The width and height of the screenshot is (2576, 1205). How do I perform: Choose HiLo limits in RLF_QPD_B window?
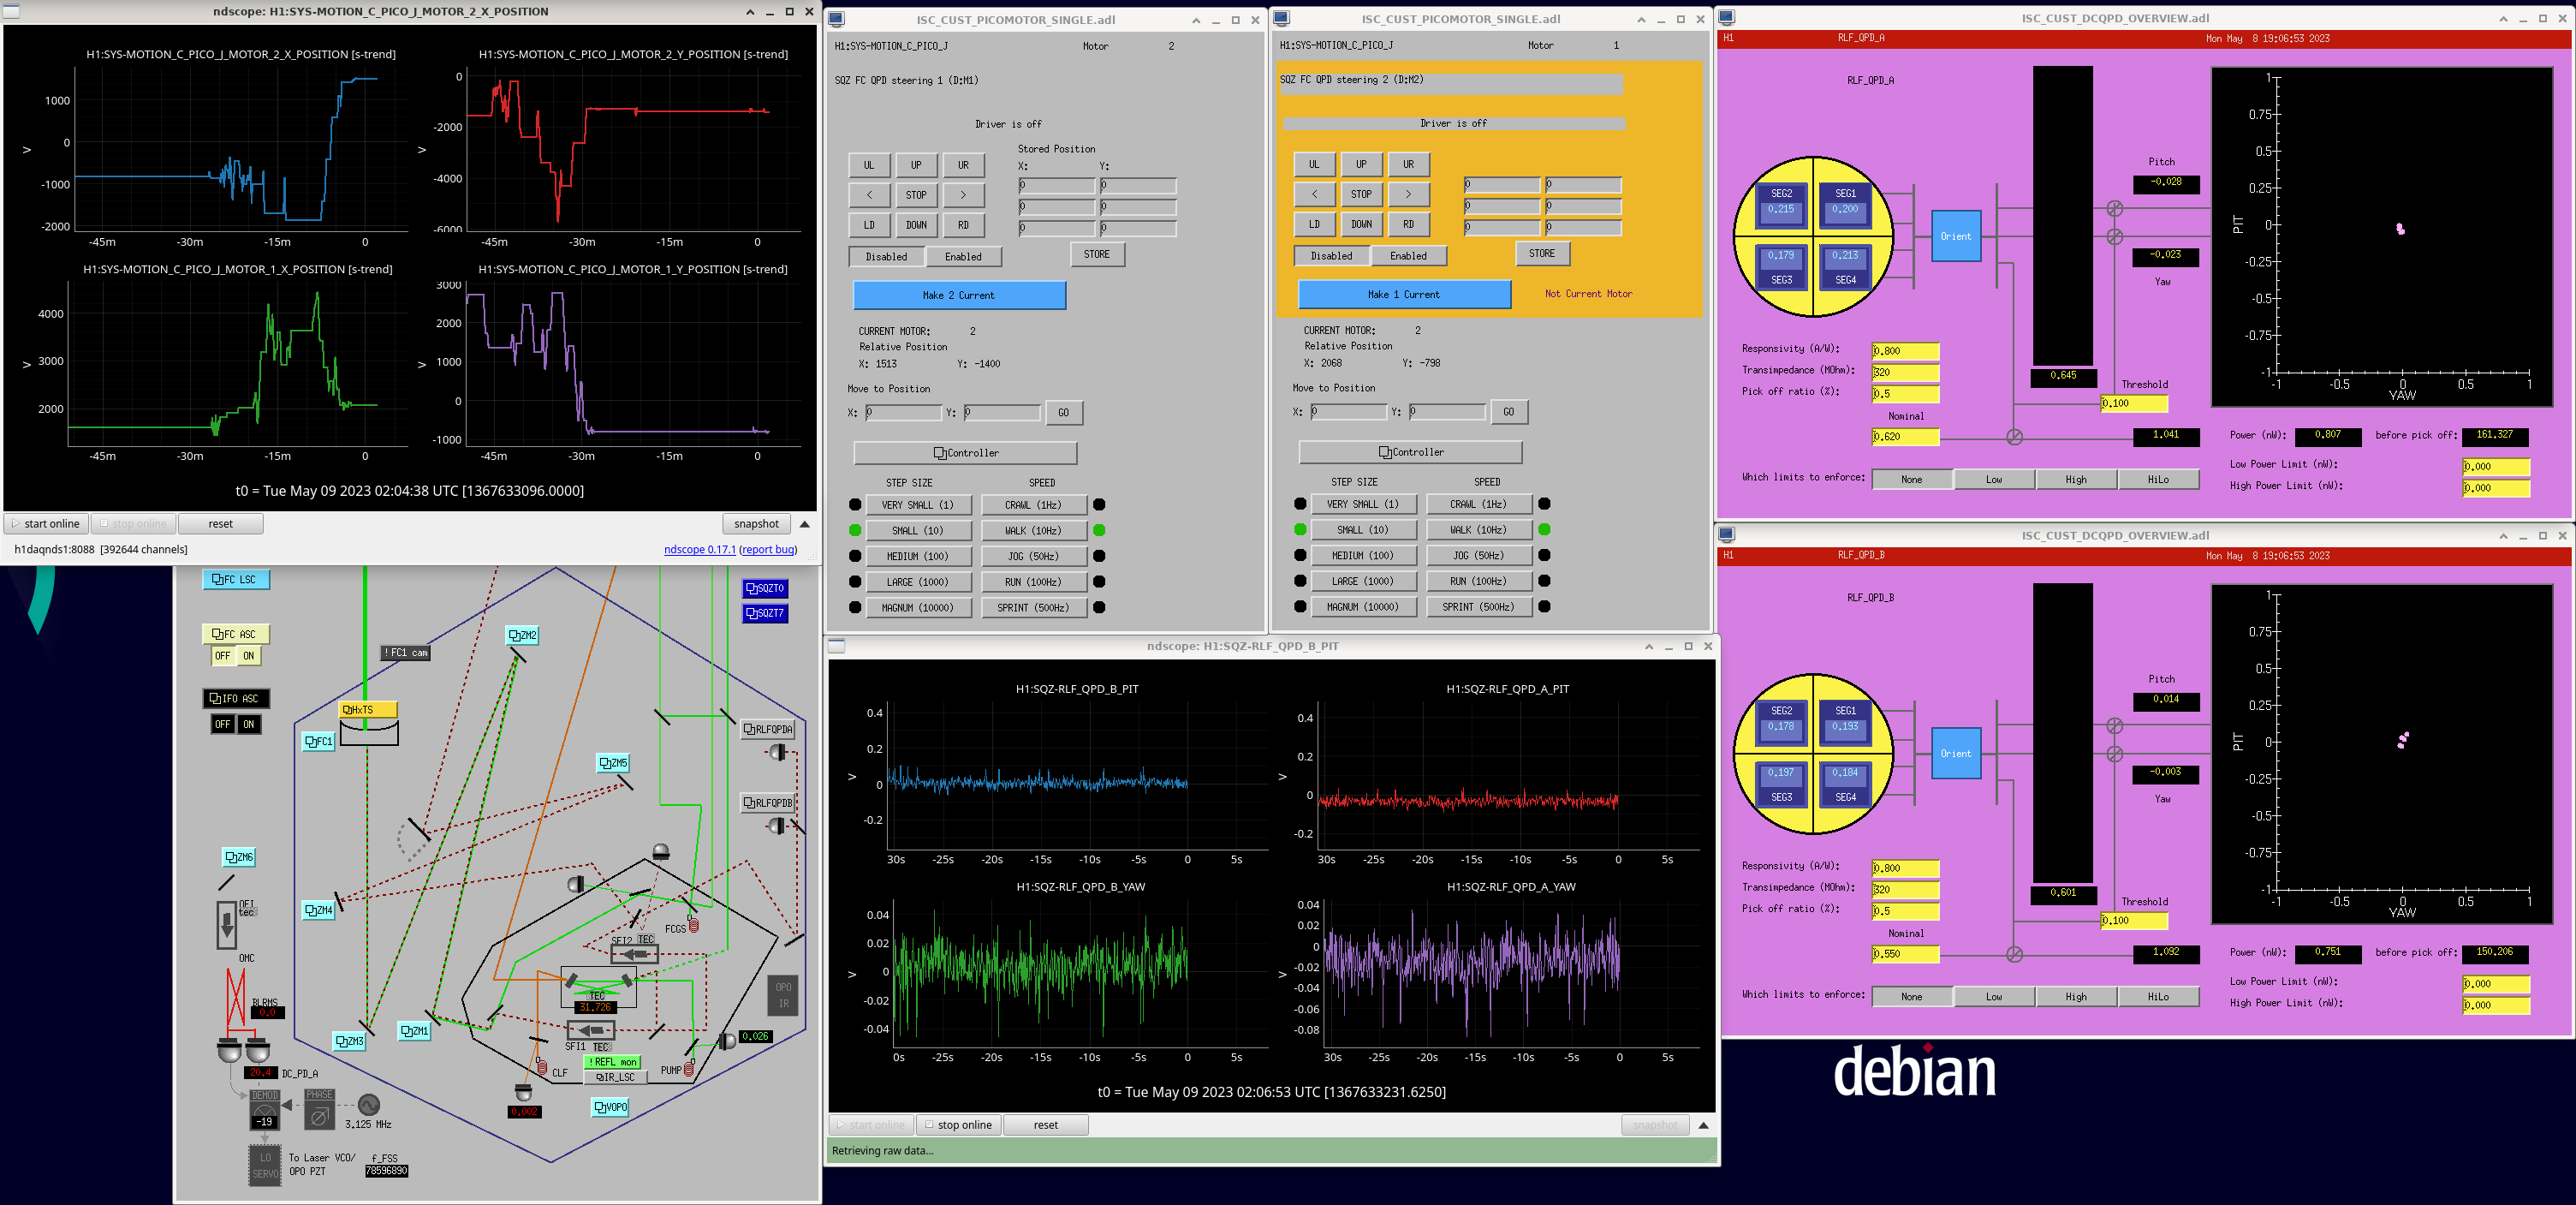2158,997
